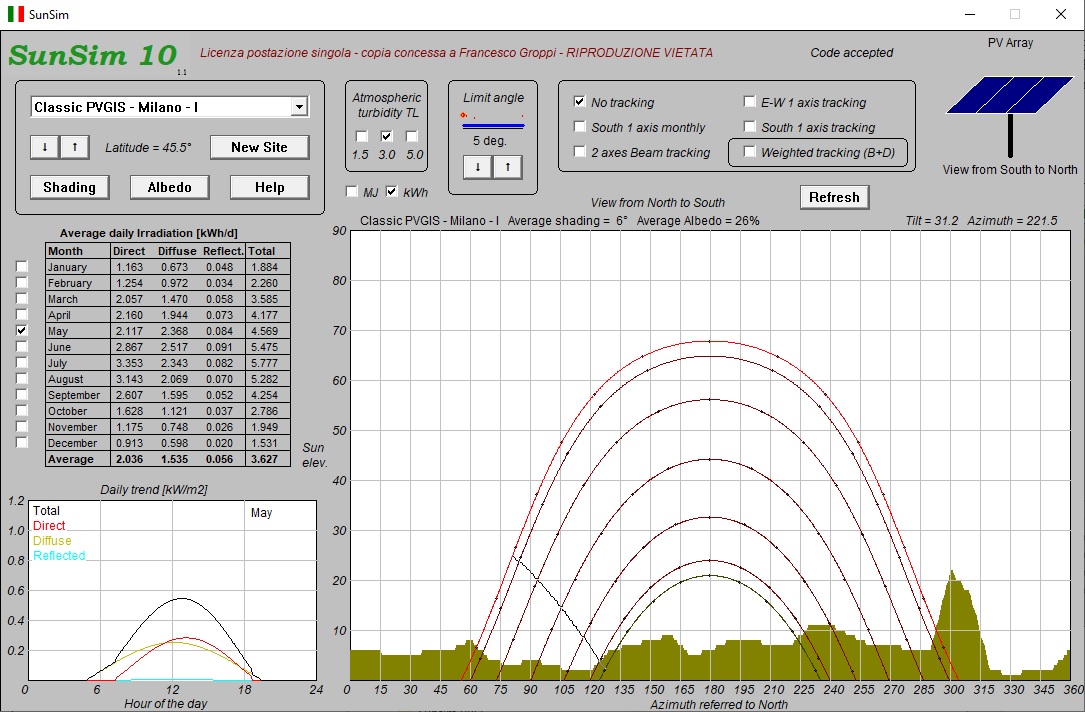The height and width of the screenshot is (712, 1085).
Task: Move to next site with up arrow
Action: tap(75, 147)
